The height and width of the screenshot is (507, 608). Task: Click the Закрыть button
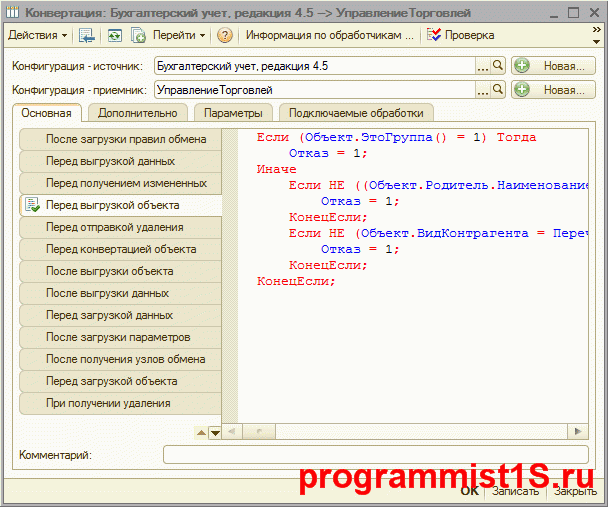(575, 491)
